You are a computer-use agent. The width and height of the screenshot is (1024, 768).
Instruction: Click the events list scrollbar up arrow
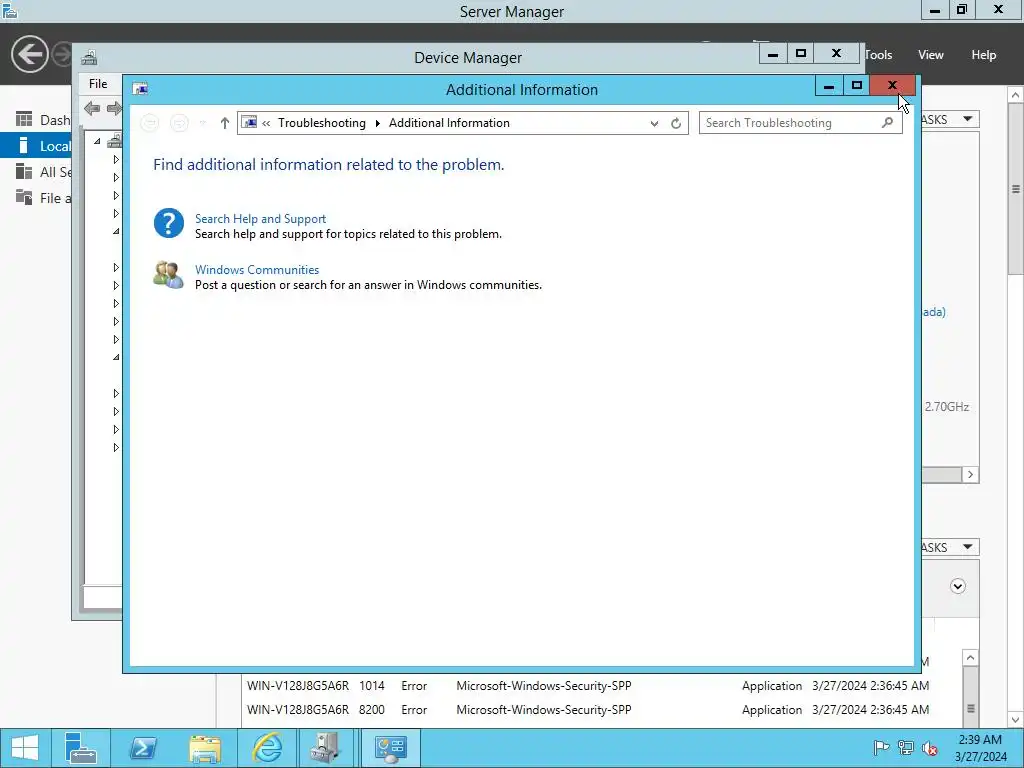click(970, 658)
